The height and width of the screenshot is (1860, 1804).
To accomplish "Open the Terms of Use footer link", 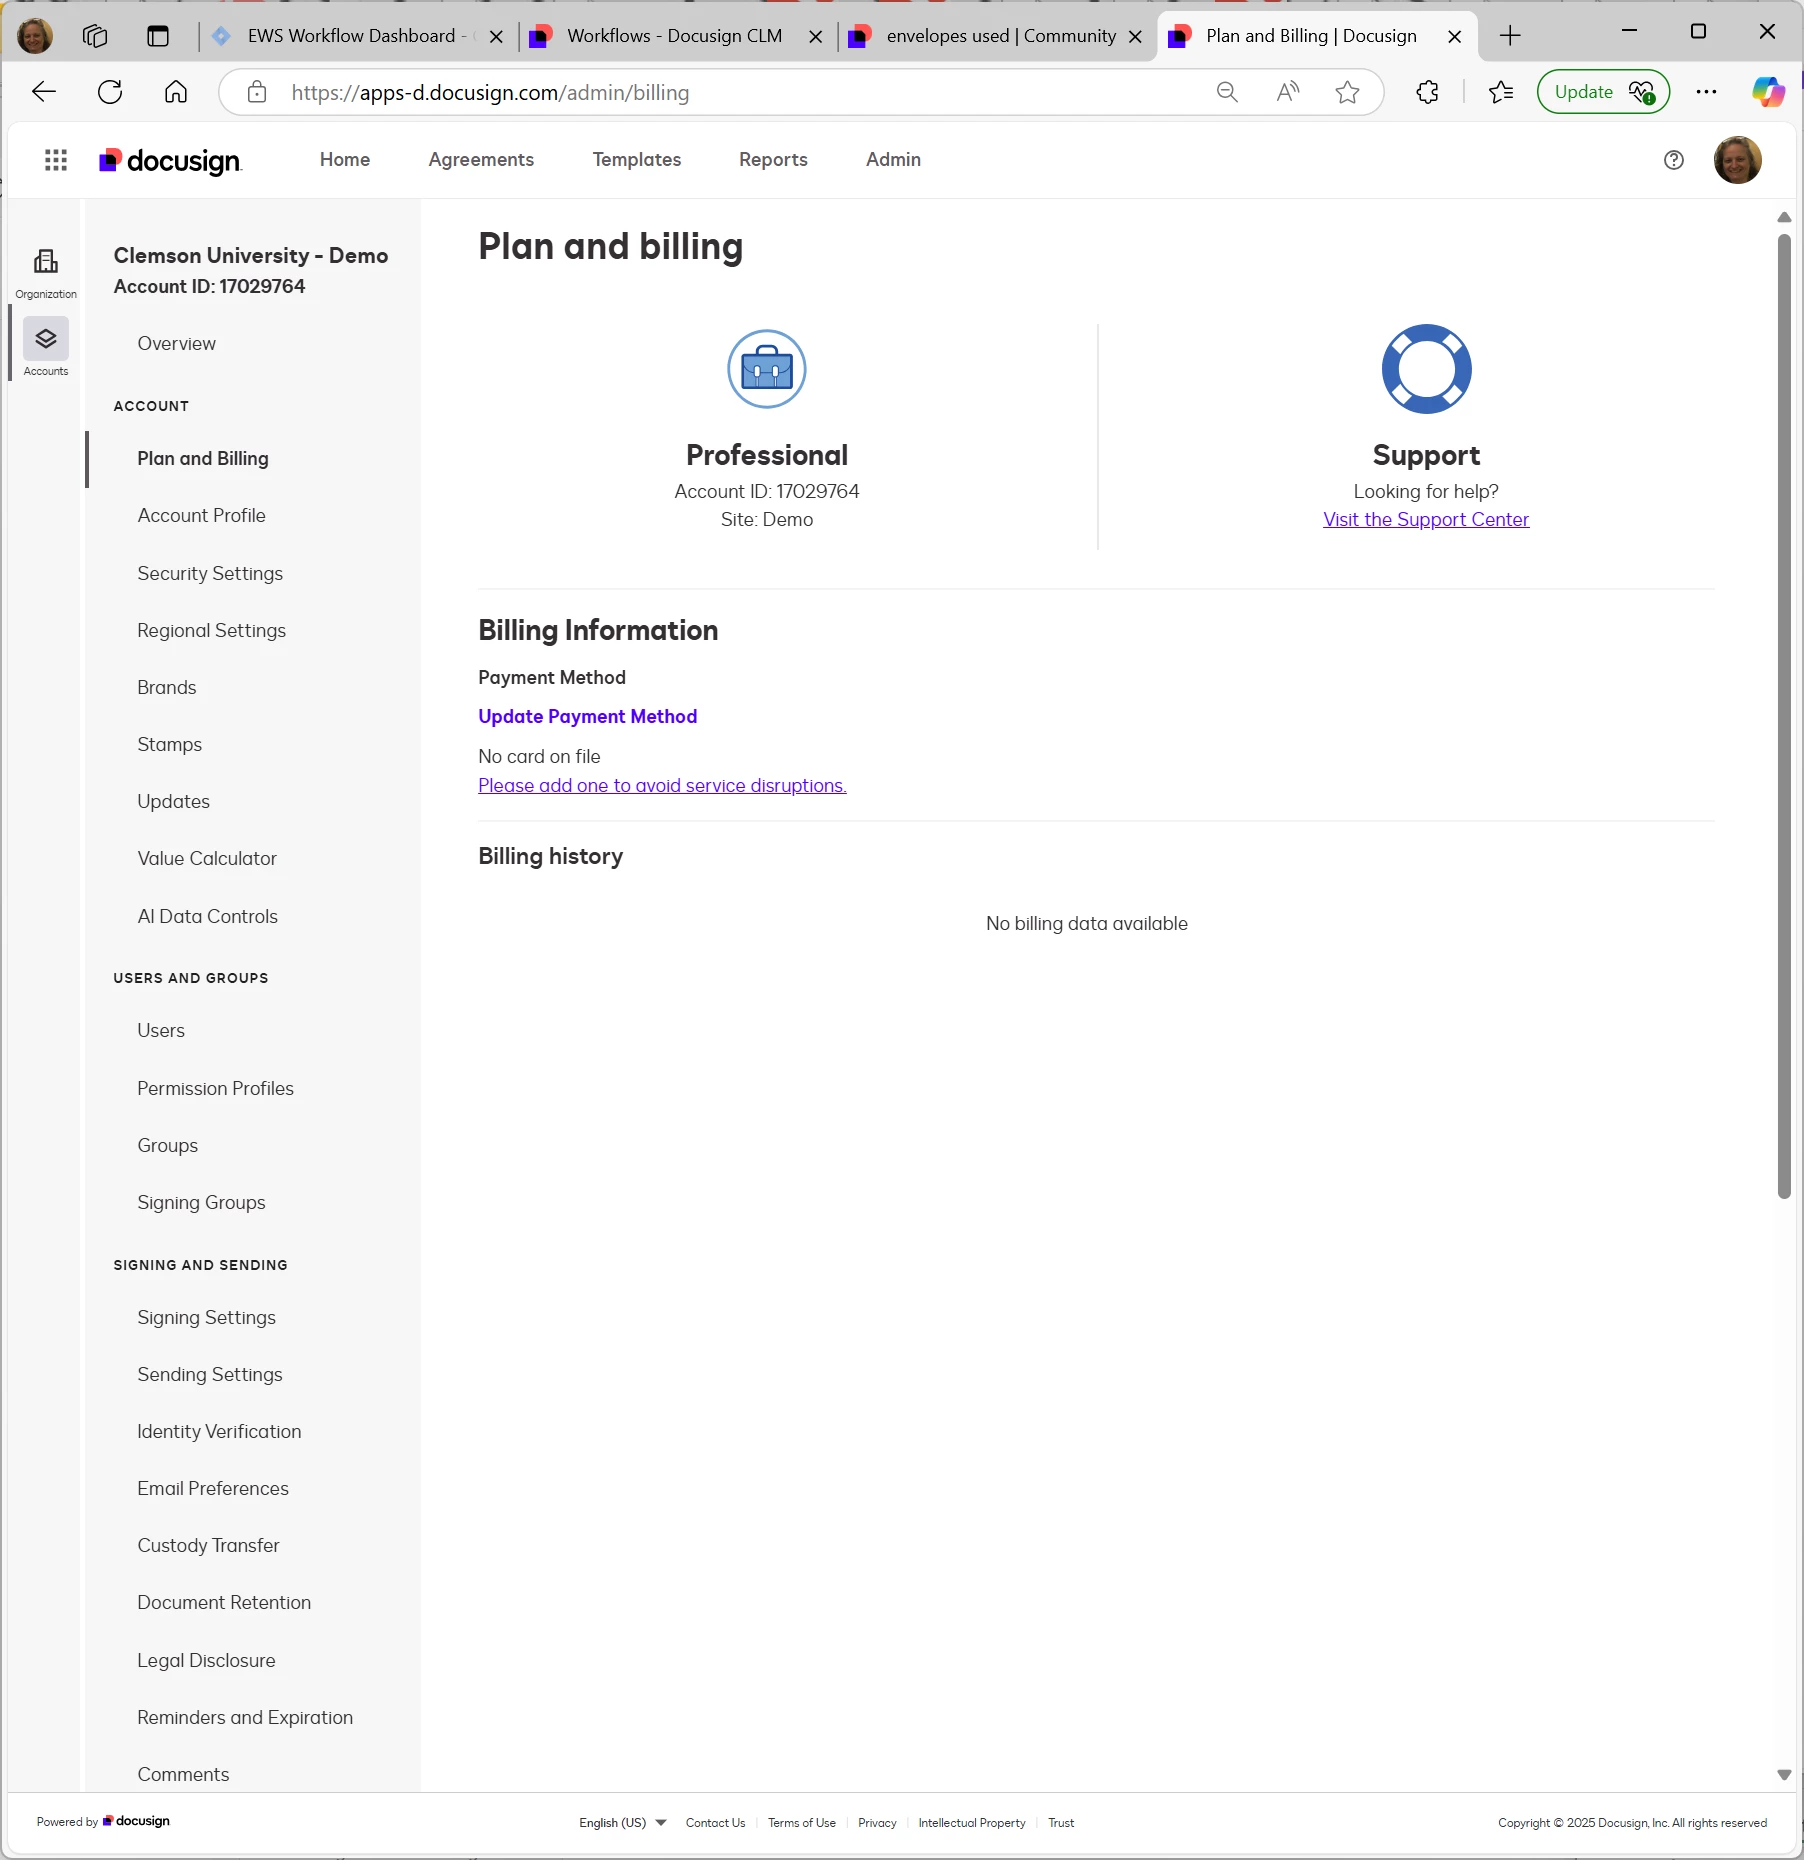I will [x=802, y=1823].
